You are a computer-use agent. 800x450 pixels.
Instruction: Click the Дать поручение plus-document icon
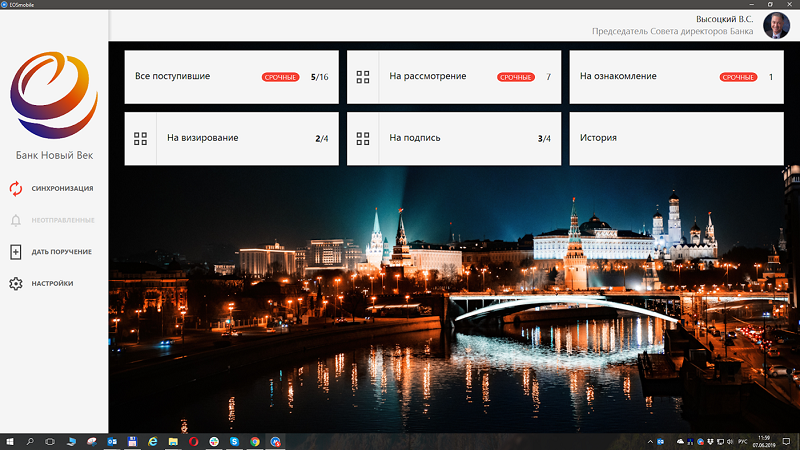(x=16, y=252)
